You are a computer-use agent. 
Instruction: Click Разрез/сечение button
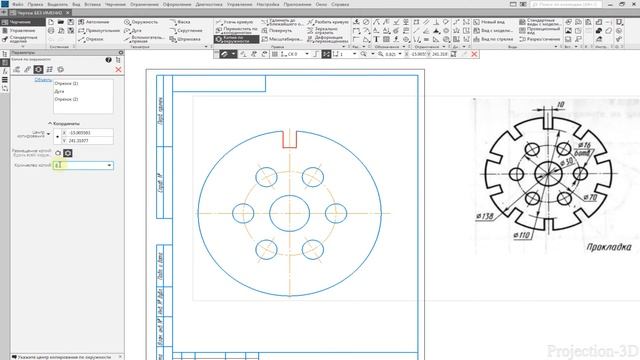(539, 39)
